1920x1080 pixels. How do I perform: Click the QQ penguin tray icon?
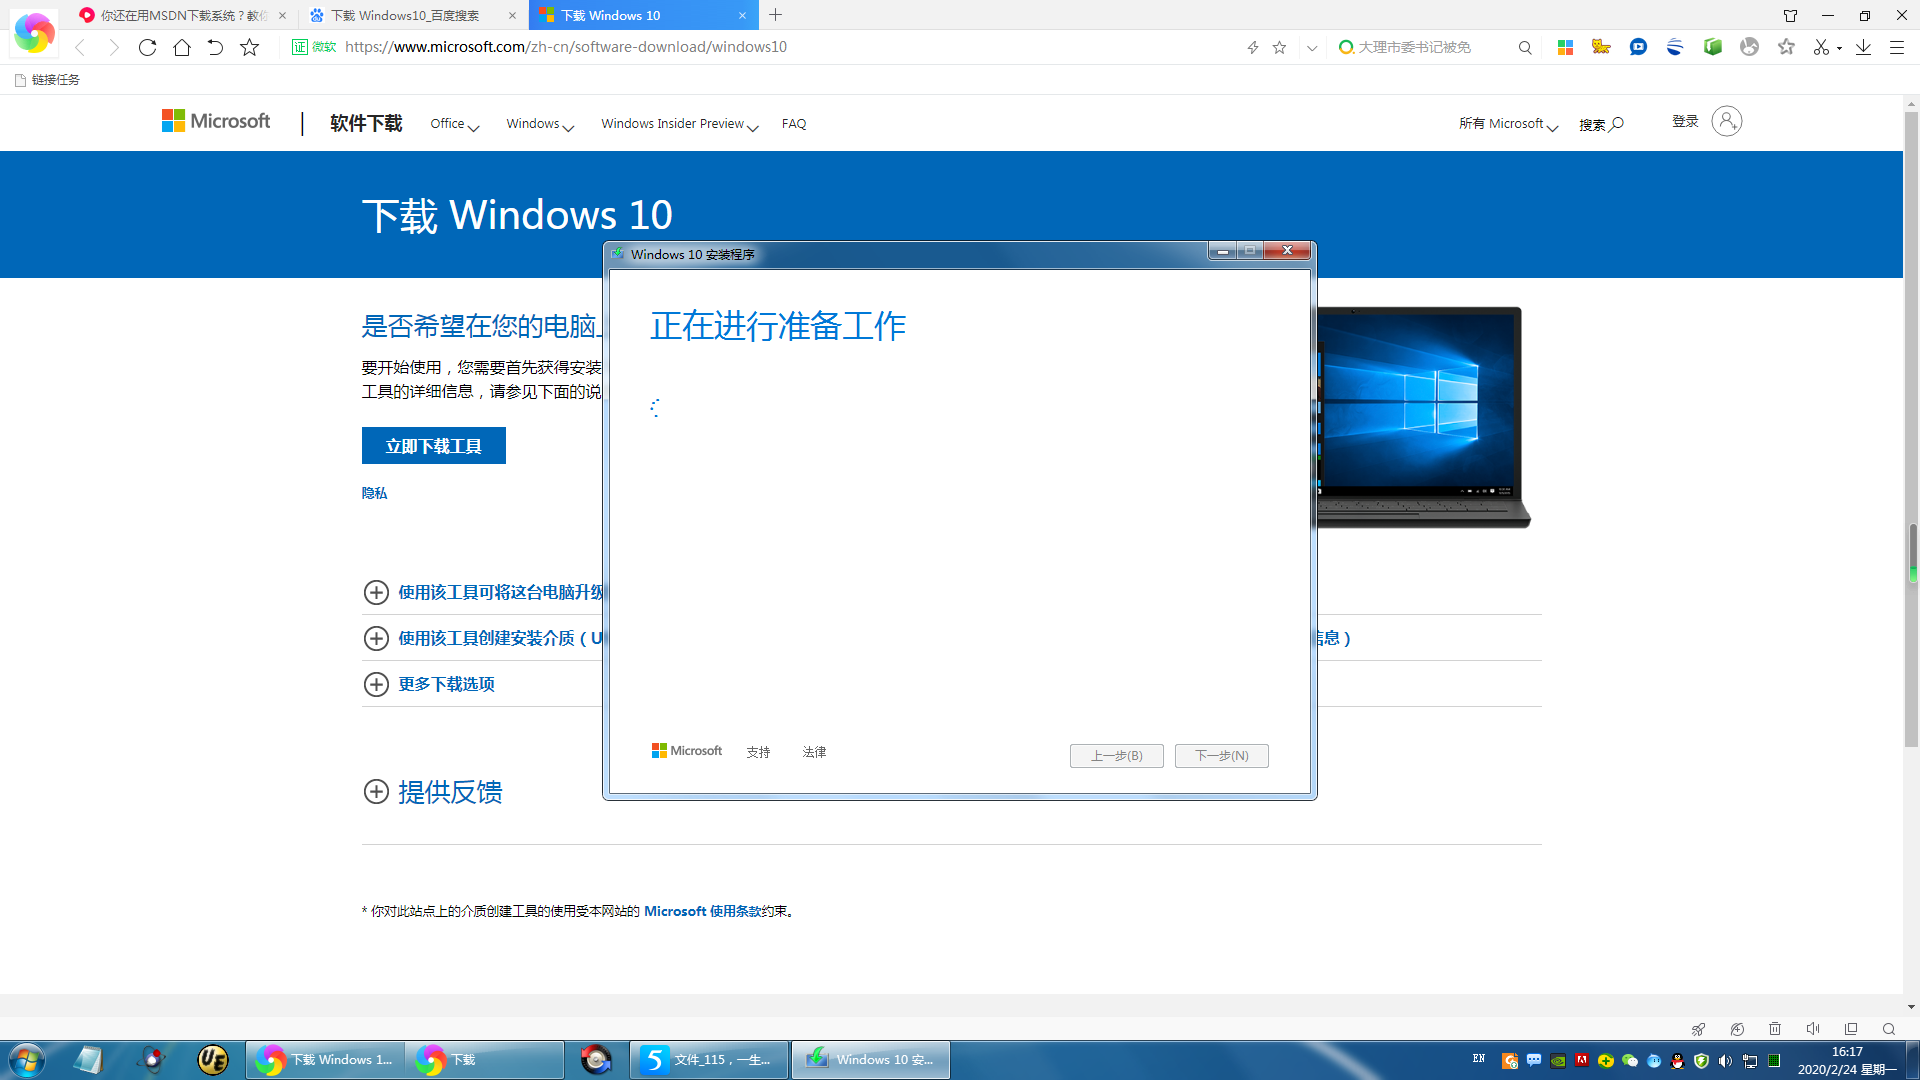click(x=1678, y=1061)
